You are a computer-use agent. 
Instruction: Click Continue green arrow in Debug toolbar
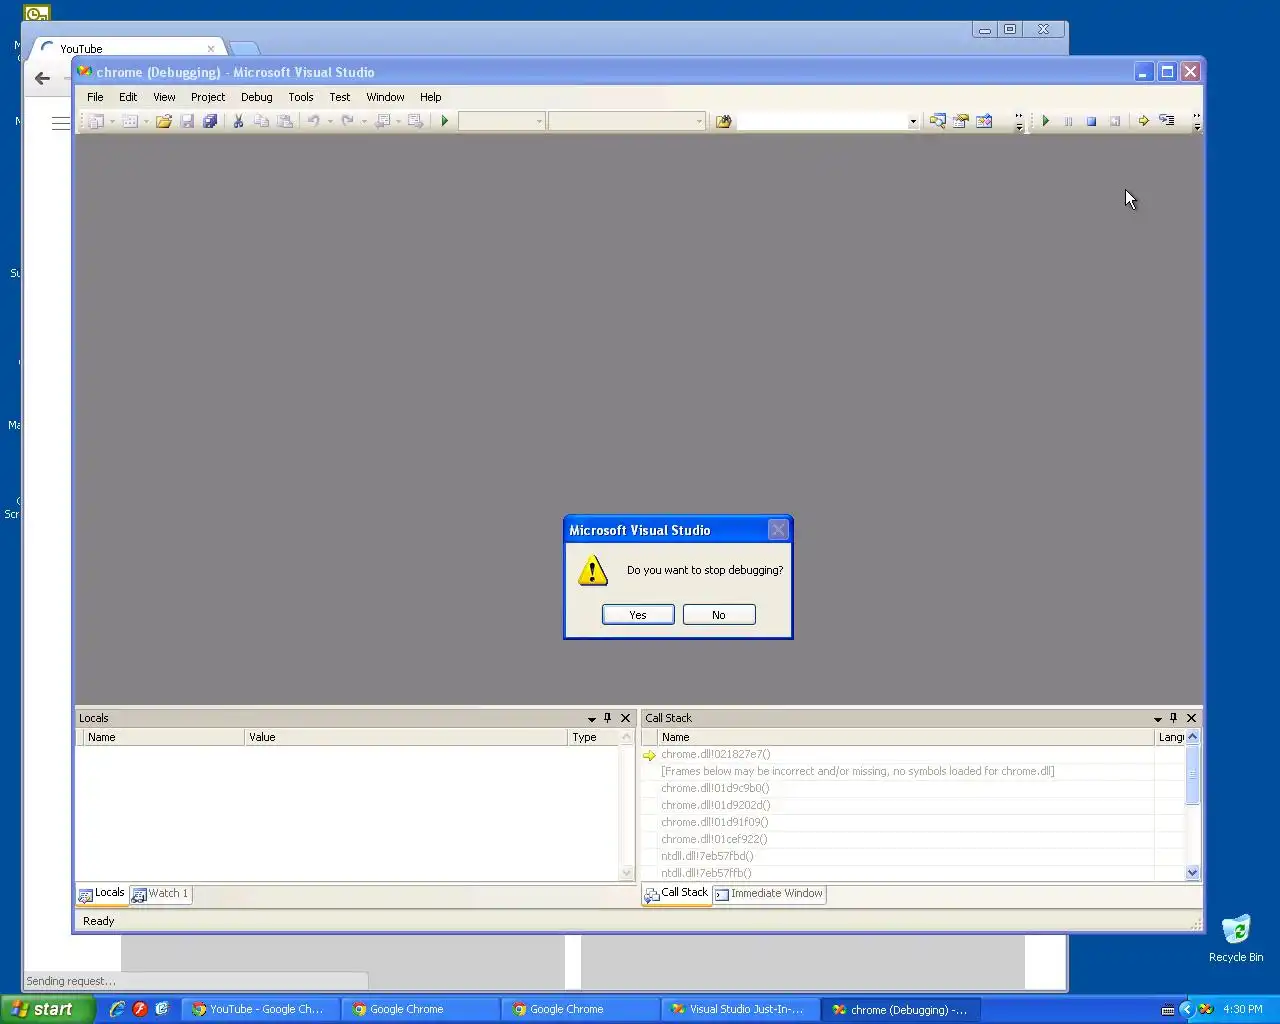(x=1045, y=121)
